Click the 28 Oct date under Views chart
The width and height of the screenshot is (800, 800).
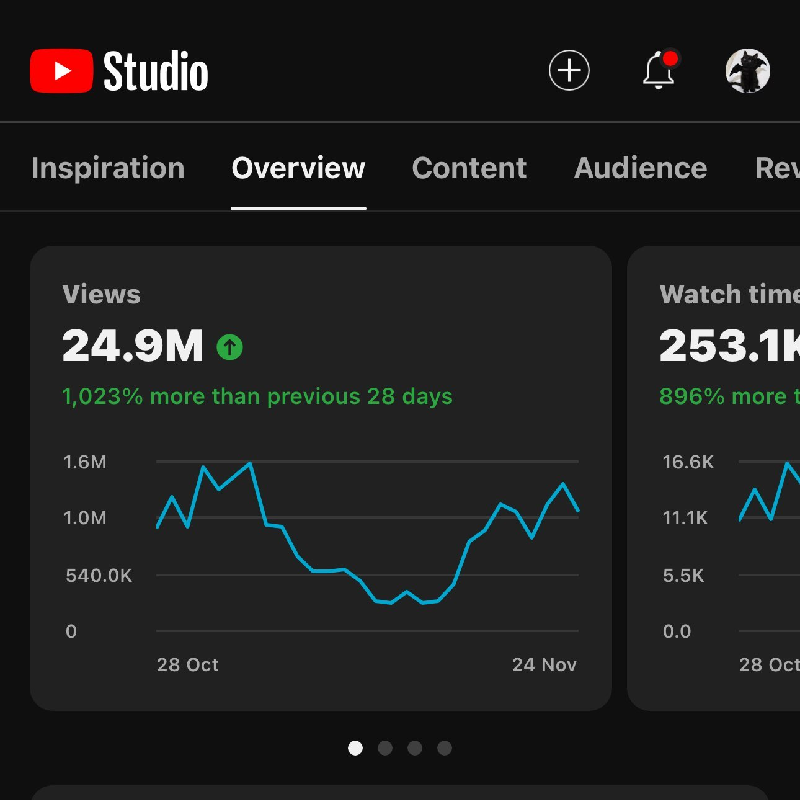(188, 665)
